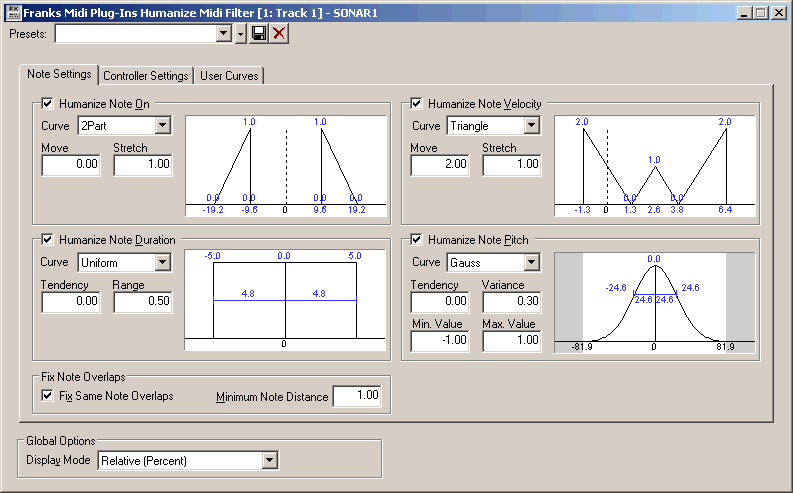Disable the Humanize Note Velocity checkbox
Screen dimensions: 793x493
click(416, 104)
